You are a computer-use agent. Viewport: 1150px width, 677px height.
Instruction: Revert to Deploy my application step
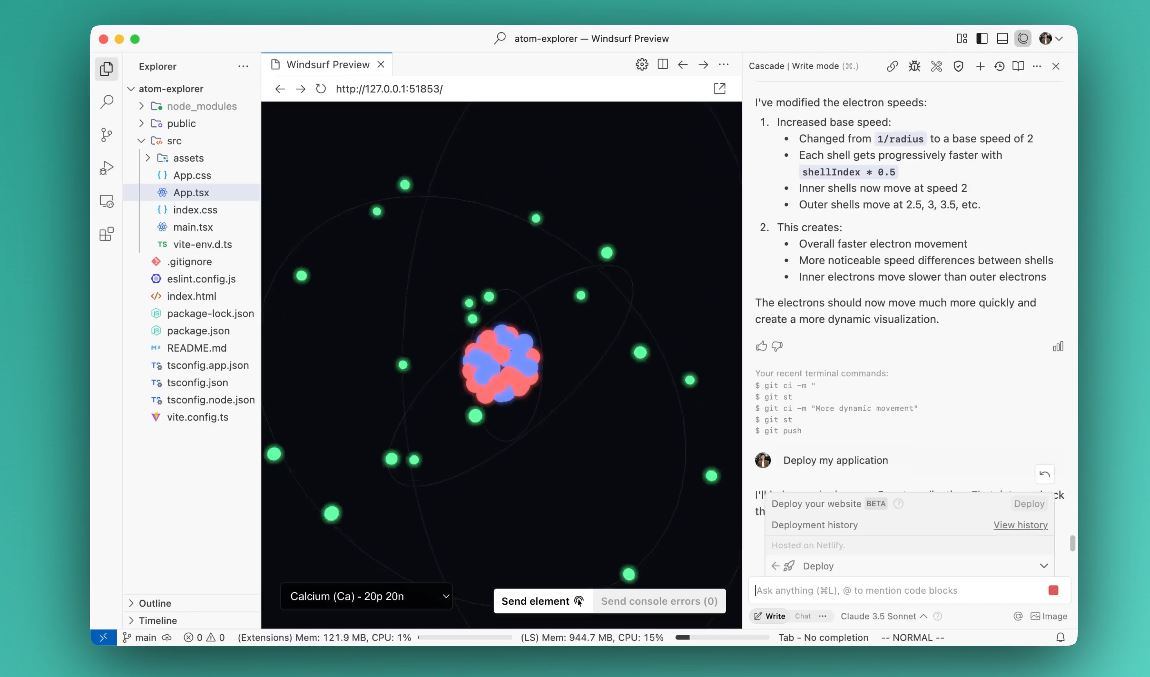(1044, 474)
